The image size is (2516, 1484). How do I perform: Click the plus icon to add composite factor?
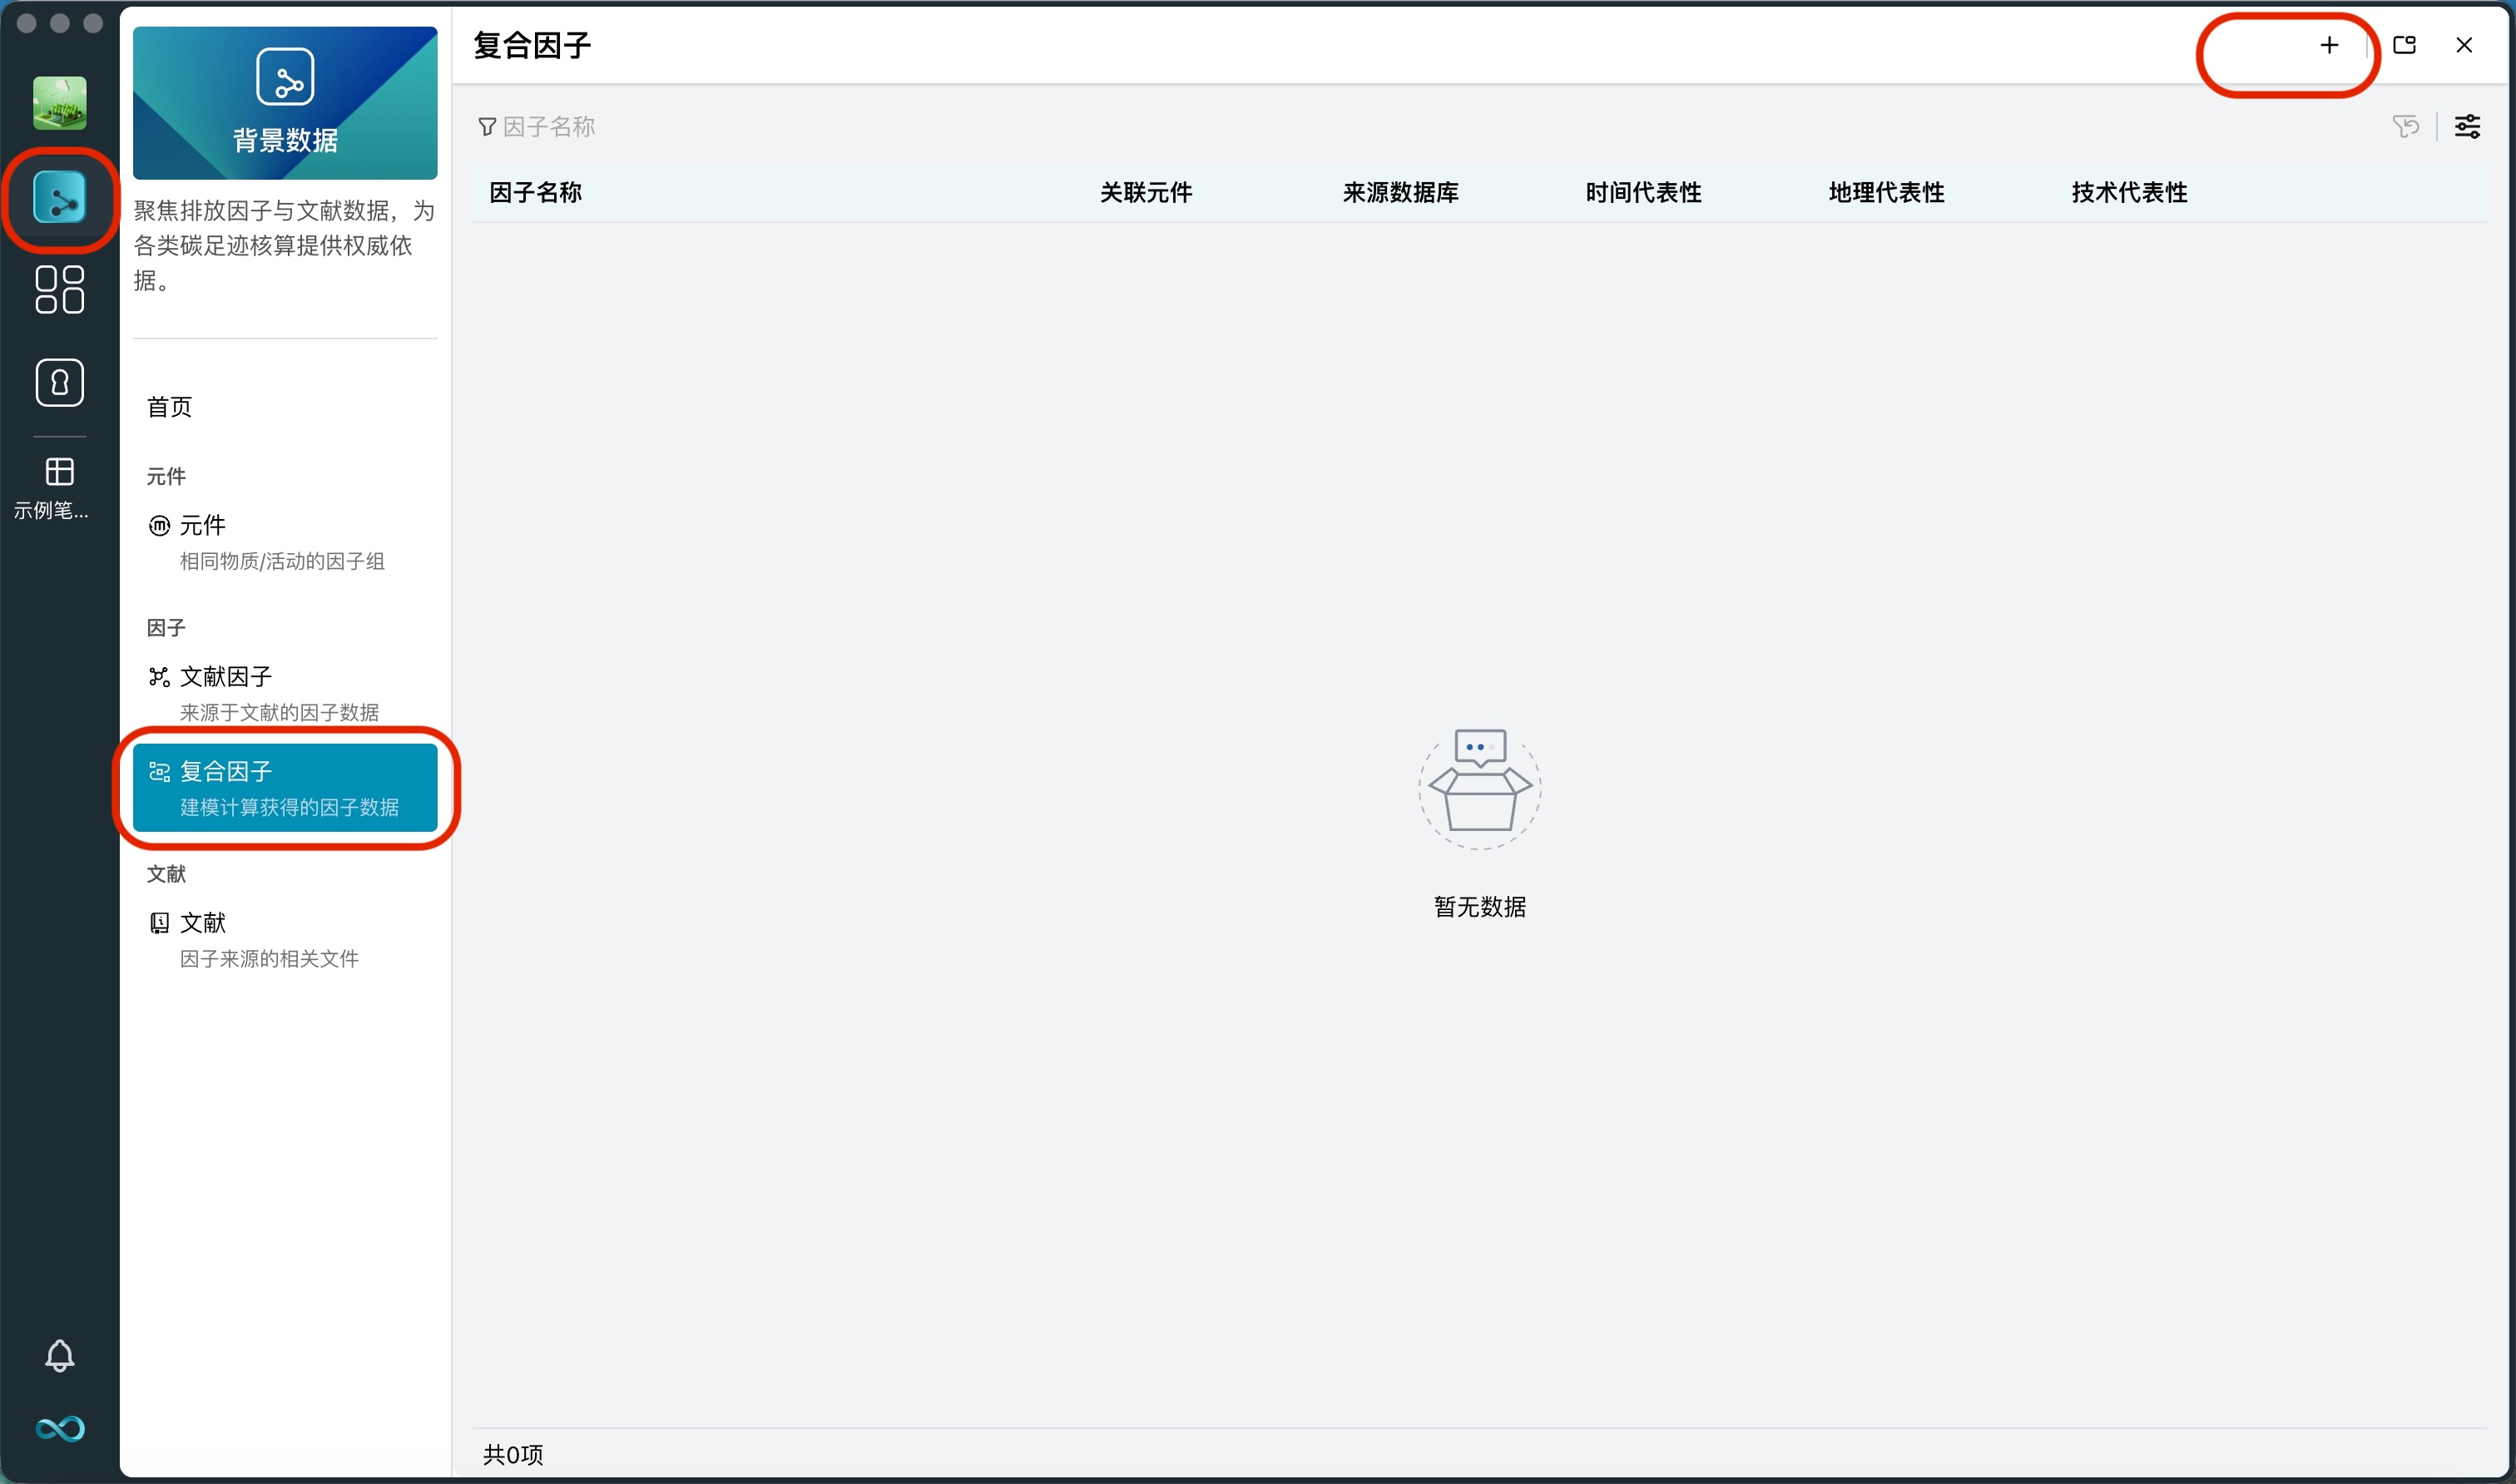tap(2329, 45)
